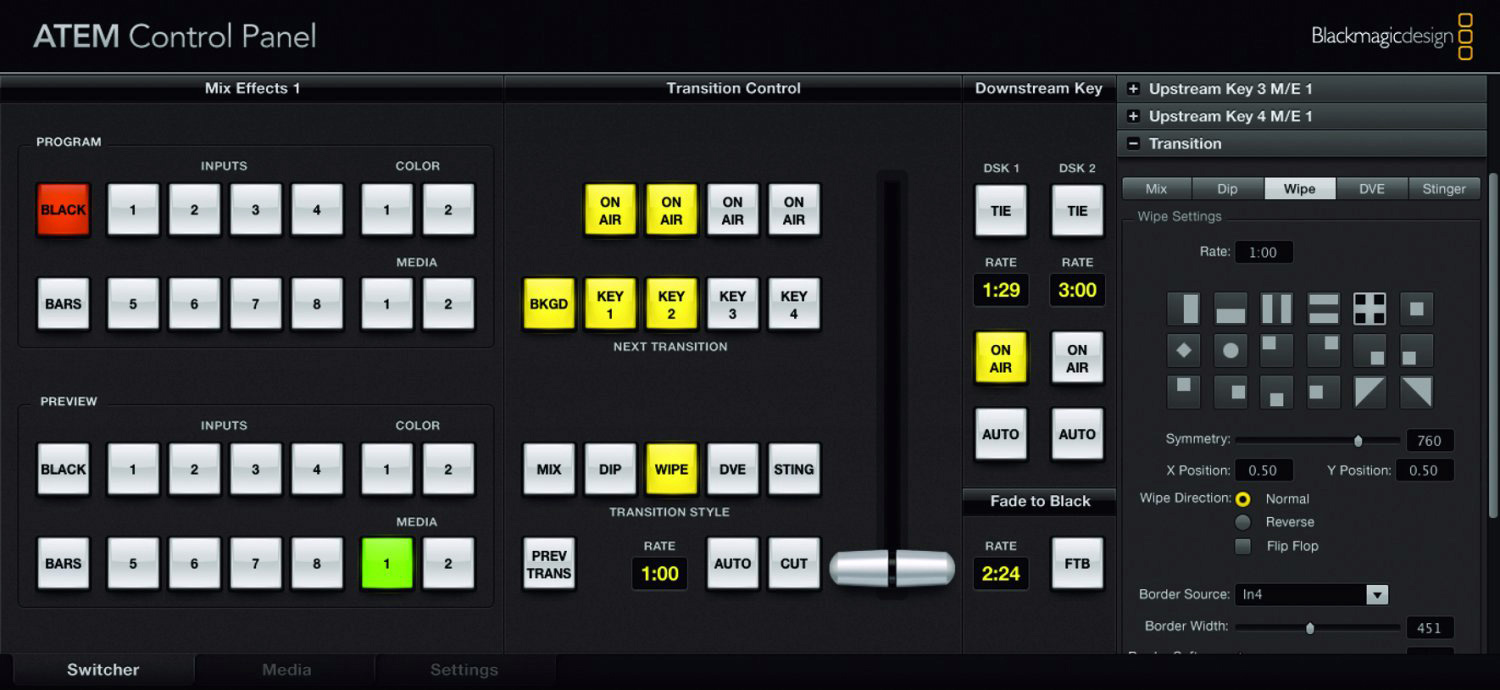The width and height of the screenshot is (1500, 690).
Task: Select the Reverse wipe direction
Action: tap(1243, 522)
